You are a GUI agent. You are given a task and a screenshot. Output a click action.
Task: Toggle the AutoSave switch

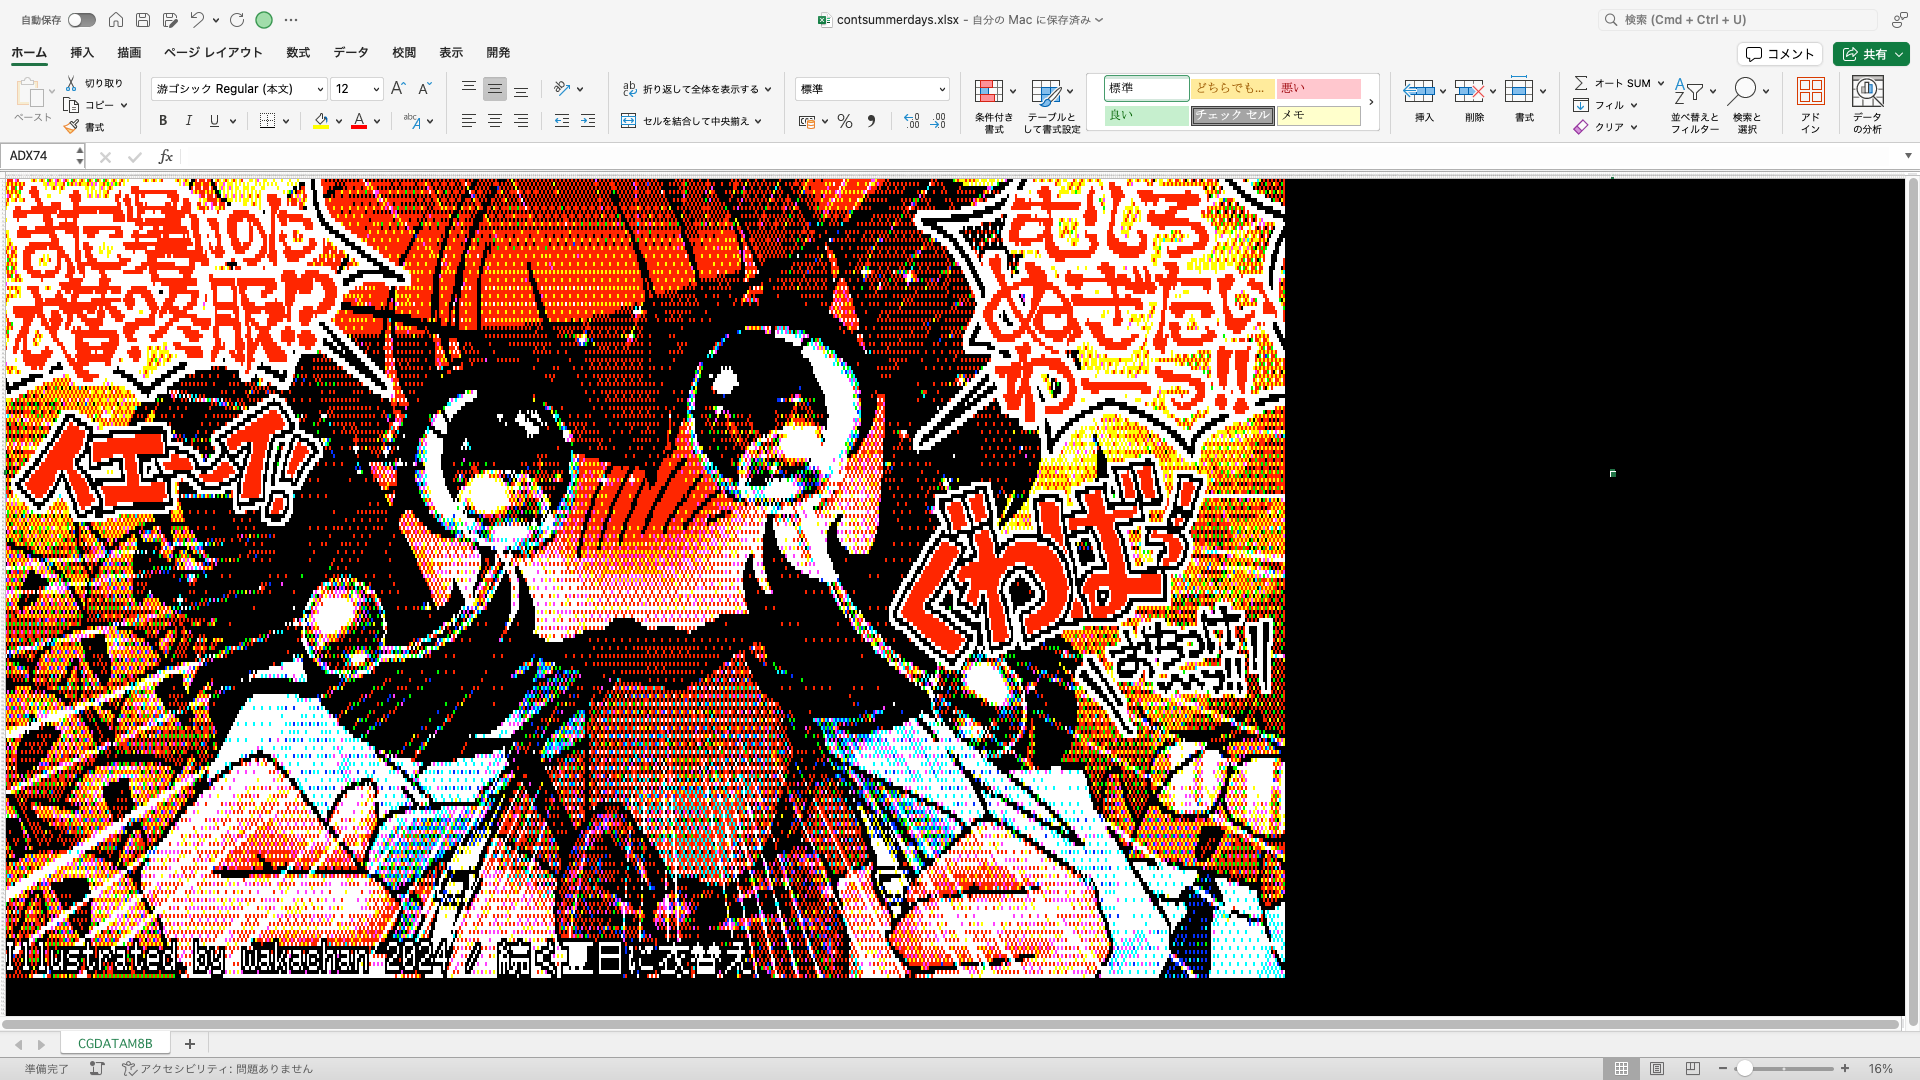pos(81,20)
